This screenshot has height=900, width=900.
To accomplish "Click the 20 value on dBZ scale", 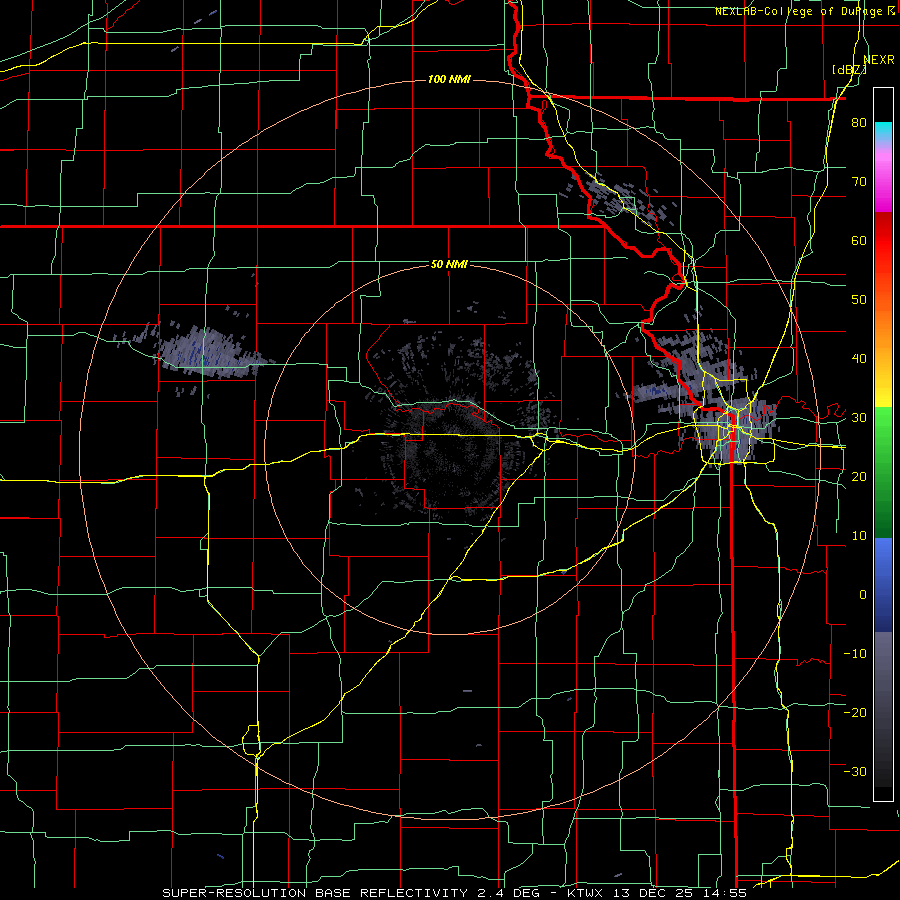I will [859, 476].
